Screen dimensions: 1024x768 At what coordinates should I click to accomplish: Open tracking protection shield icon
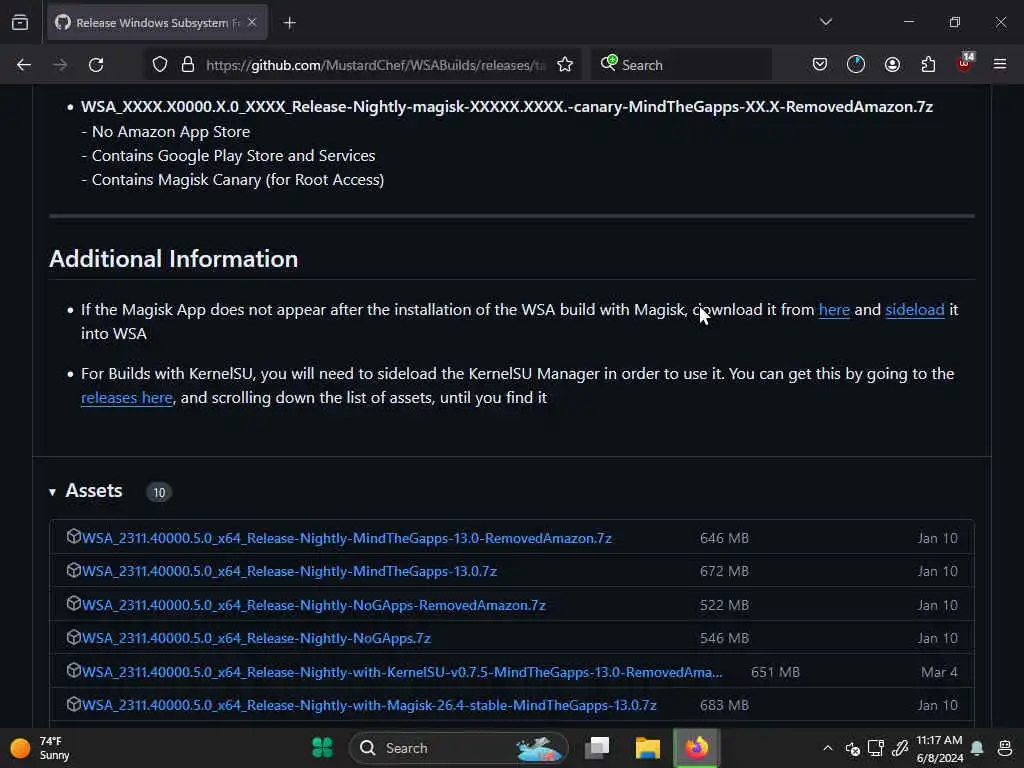[x=160, y=65]
